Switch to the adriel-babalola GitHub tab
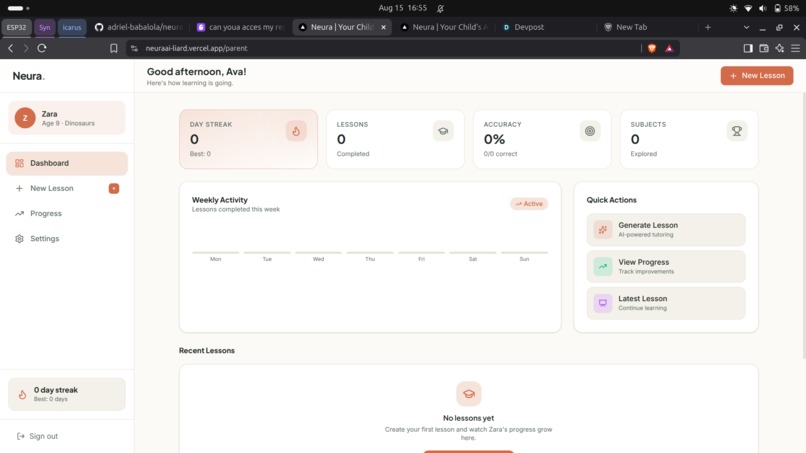This screenshot has width=806, height=453. pos(139,27)
